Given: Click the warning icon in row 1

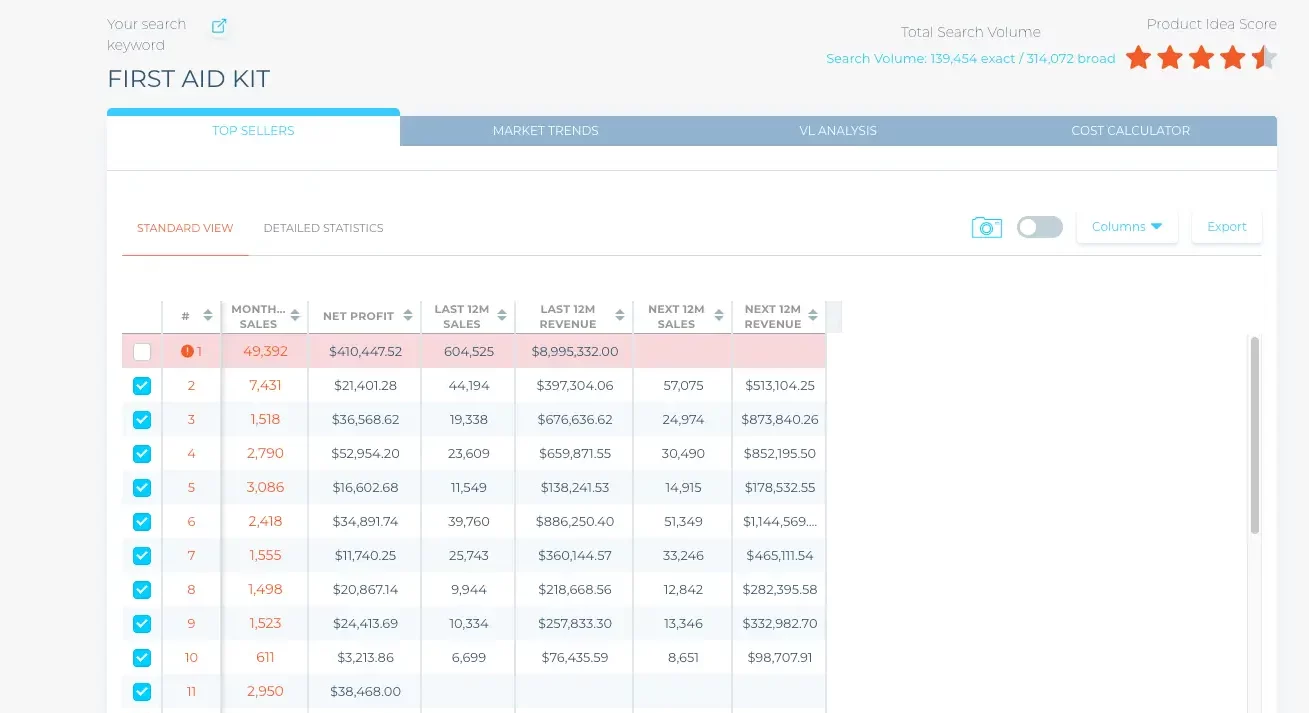Looking at the screenshot, I should pos(187,351).
